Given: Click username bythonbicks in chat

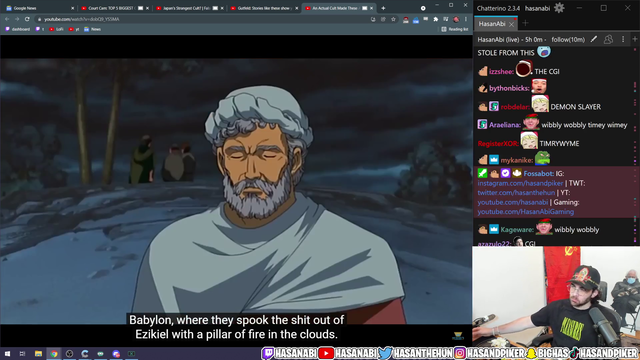Looking at the screenshot, I should (x=509, y=88).
